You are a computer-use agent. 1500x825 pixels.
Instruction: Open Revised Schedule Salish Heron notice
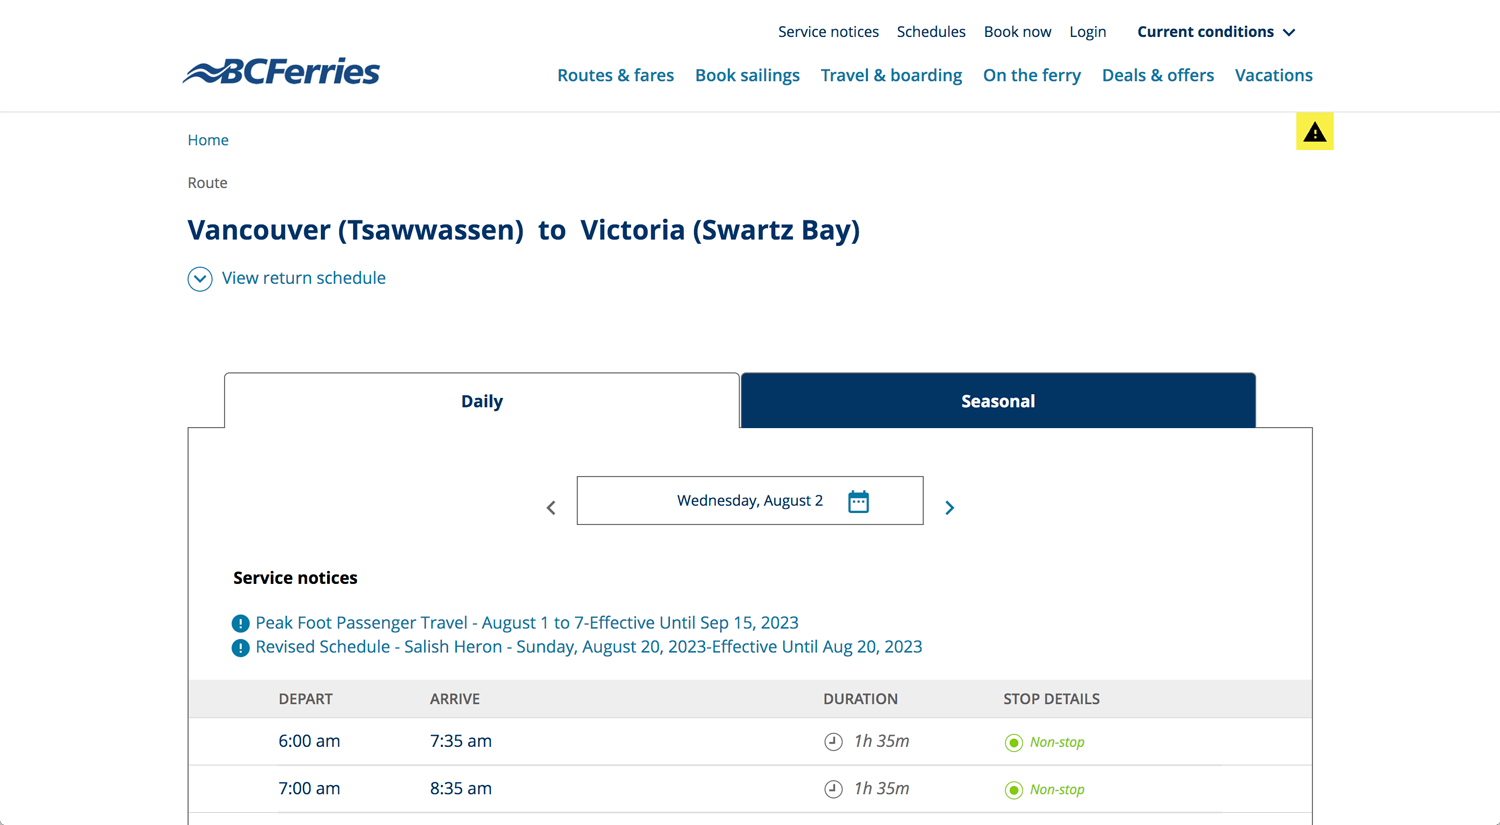coord(589,647)
